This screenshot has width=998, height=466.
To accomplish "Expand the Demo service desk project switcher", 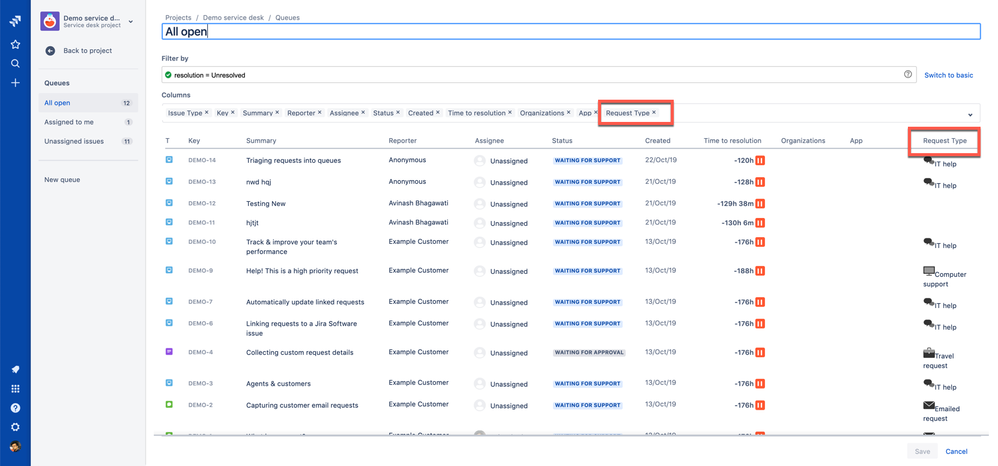I will click(131, 21).
